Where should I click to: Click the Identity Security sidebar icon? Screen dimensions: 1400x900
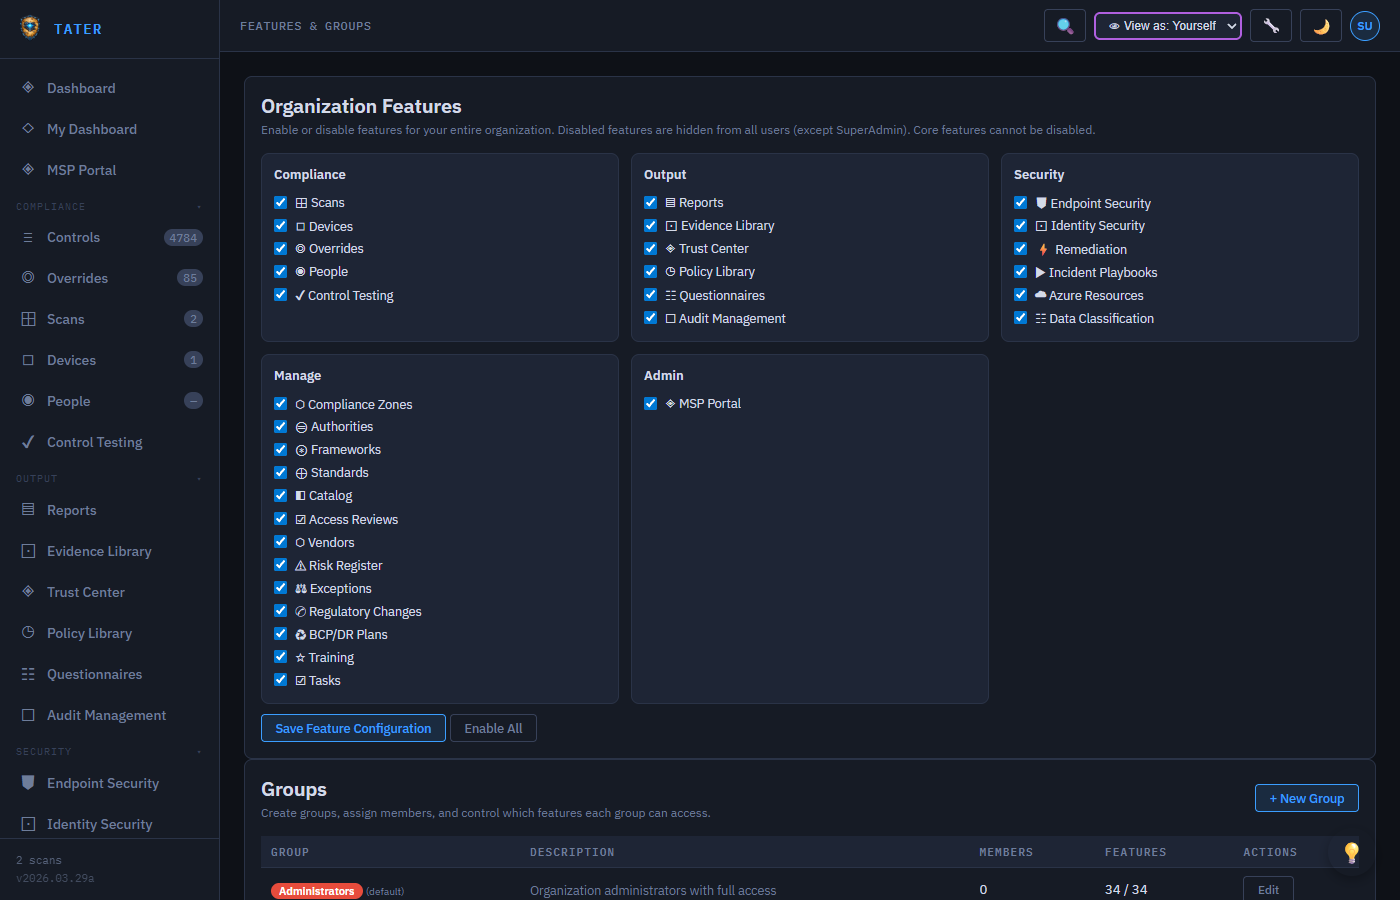coord(28,824)
